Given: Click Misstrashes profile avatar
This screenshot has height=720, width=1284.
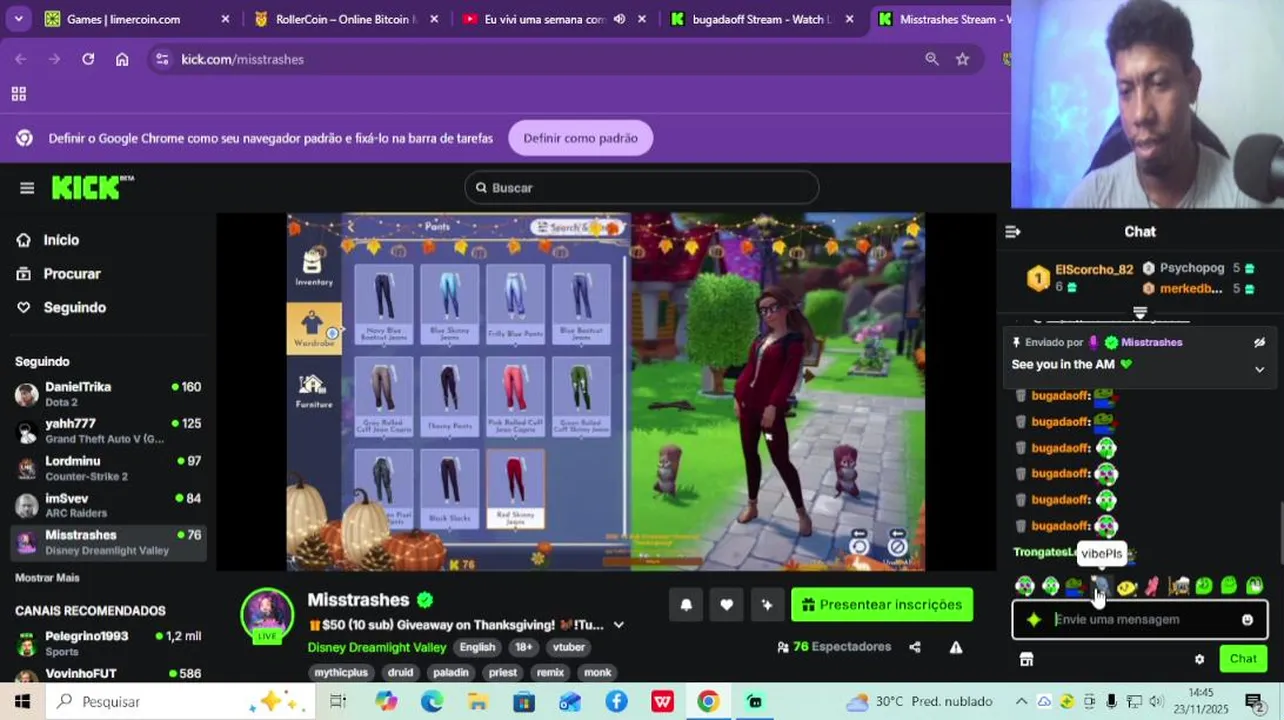Looking at the screenshot, I should 267,615.
